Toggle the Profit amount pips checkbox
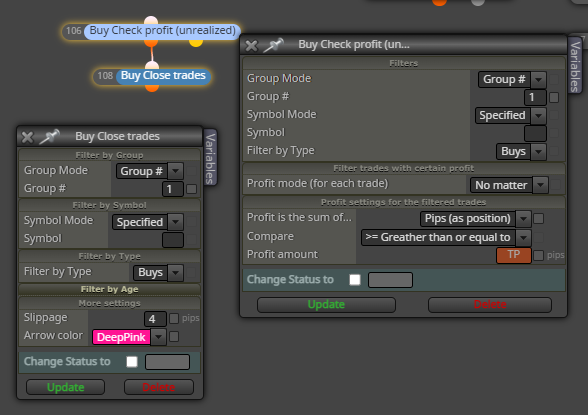Image resolution: width=588 pixels, height=415 pixels. [538, 255]
